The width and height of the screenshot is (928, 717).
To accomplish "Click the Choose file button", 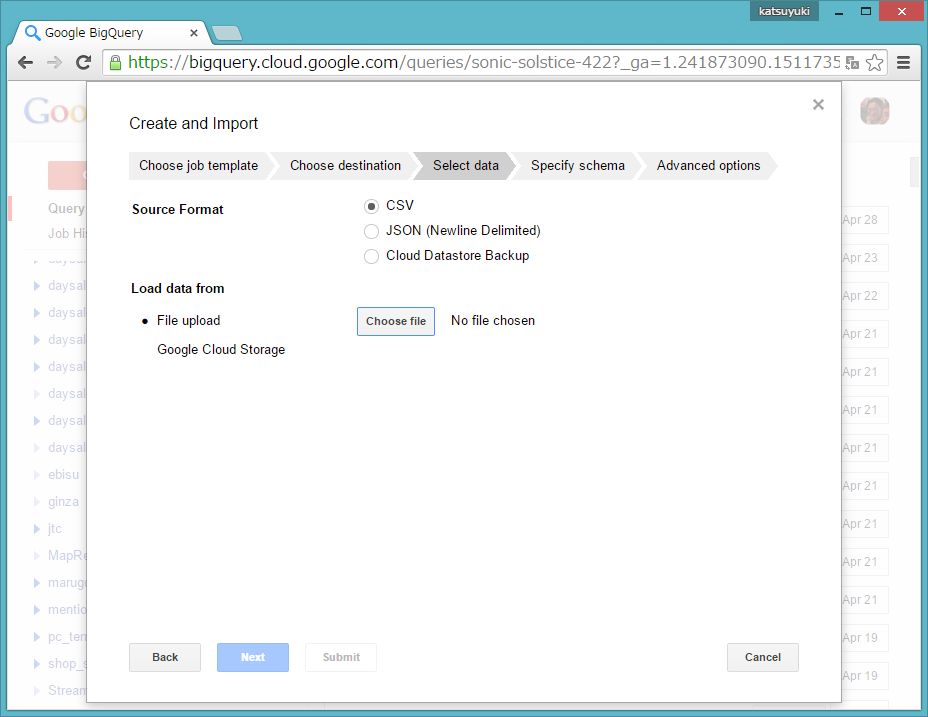I will 396,321.
